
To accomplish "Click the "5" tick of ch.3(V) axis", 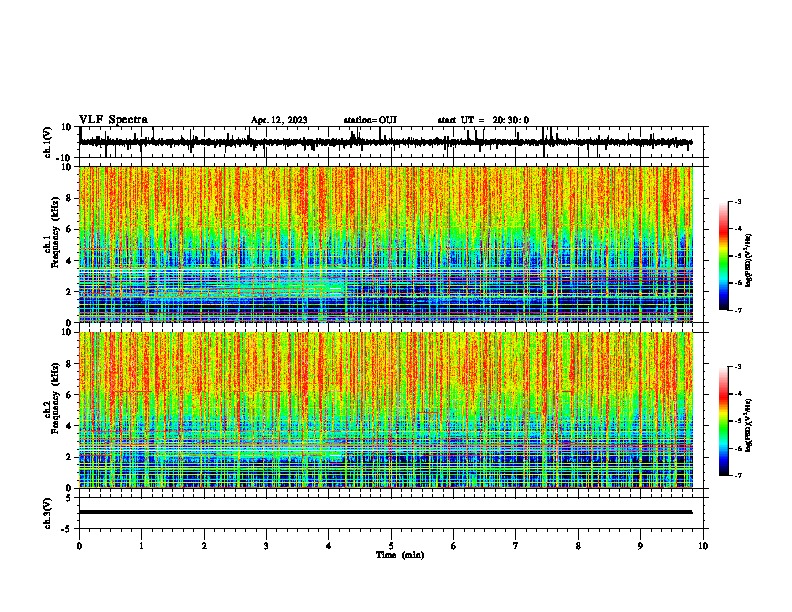I will (70, 498).
